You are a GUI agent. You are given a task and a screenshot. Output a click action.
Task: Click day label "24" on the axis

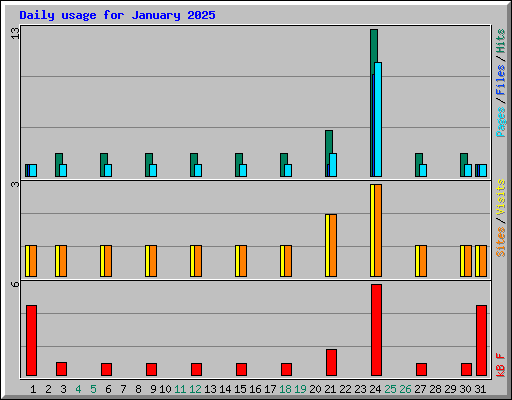point(375,389)
